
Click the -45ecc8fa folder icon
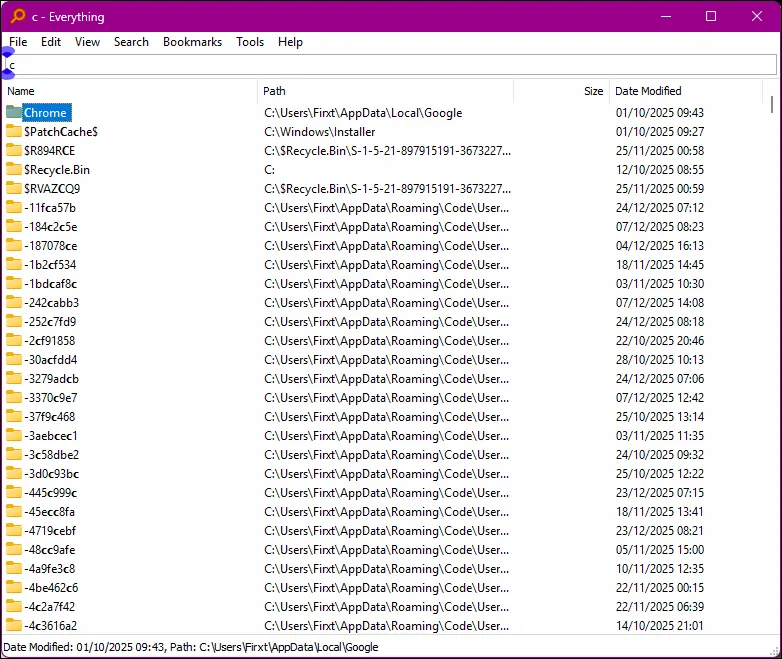[x=14, y=510]
